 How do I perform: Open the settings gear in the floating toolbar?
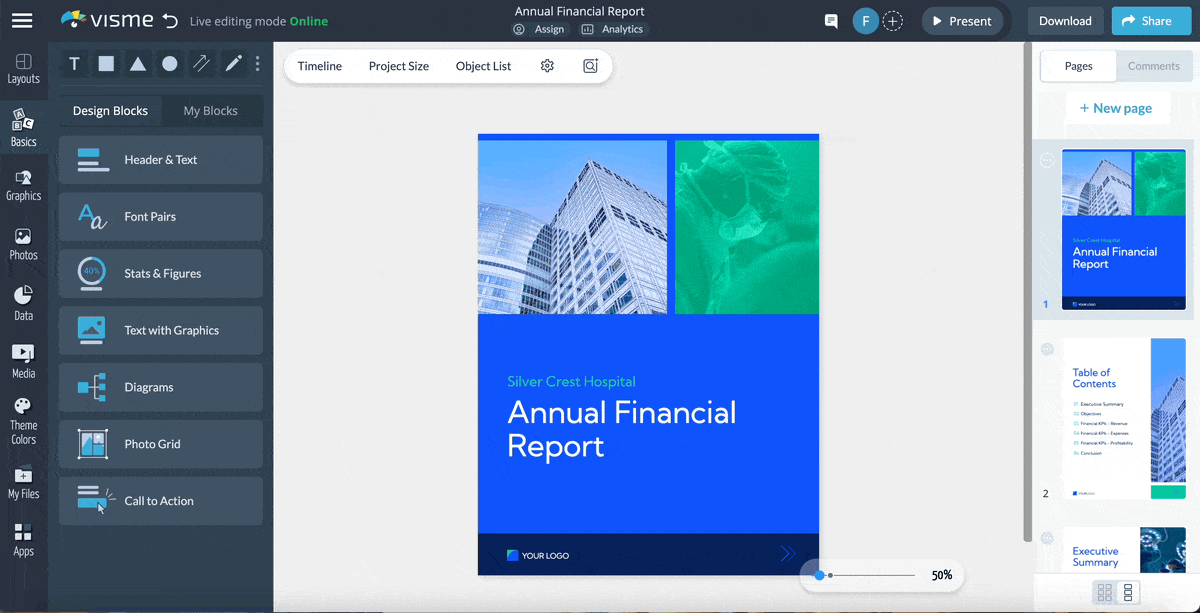coord(547,65)
